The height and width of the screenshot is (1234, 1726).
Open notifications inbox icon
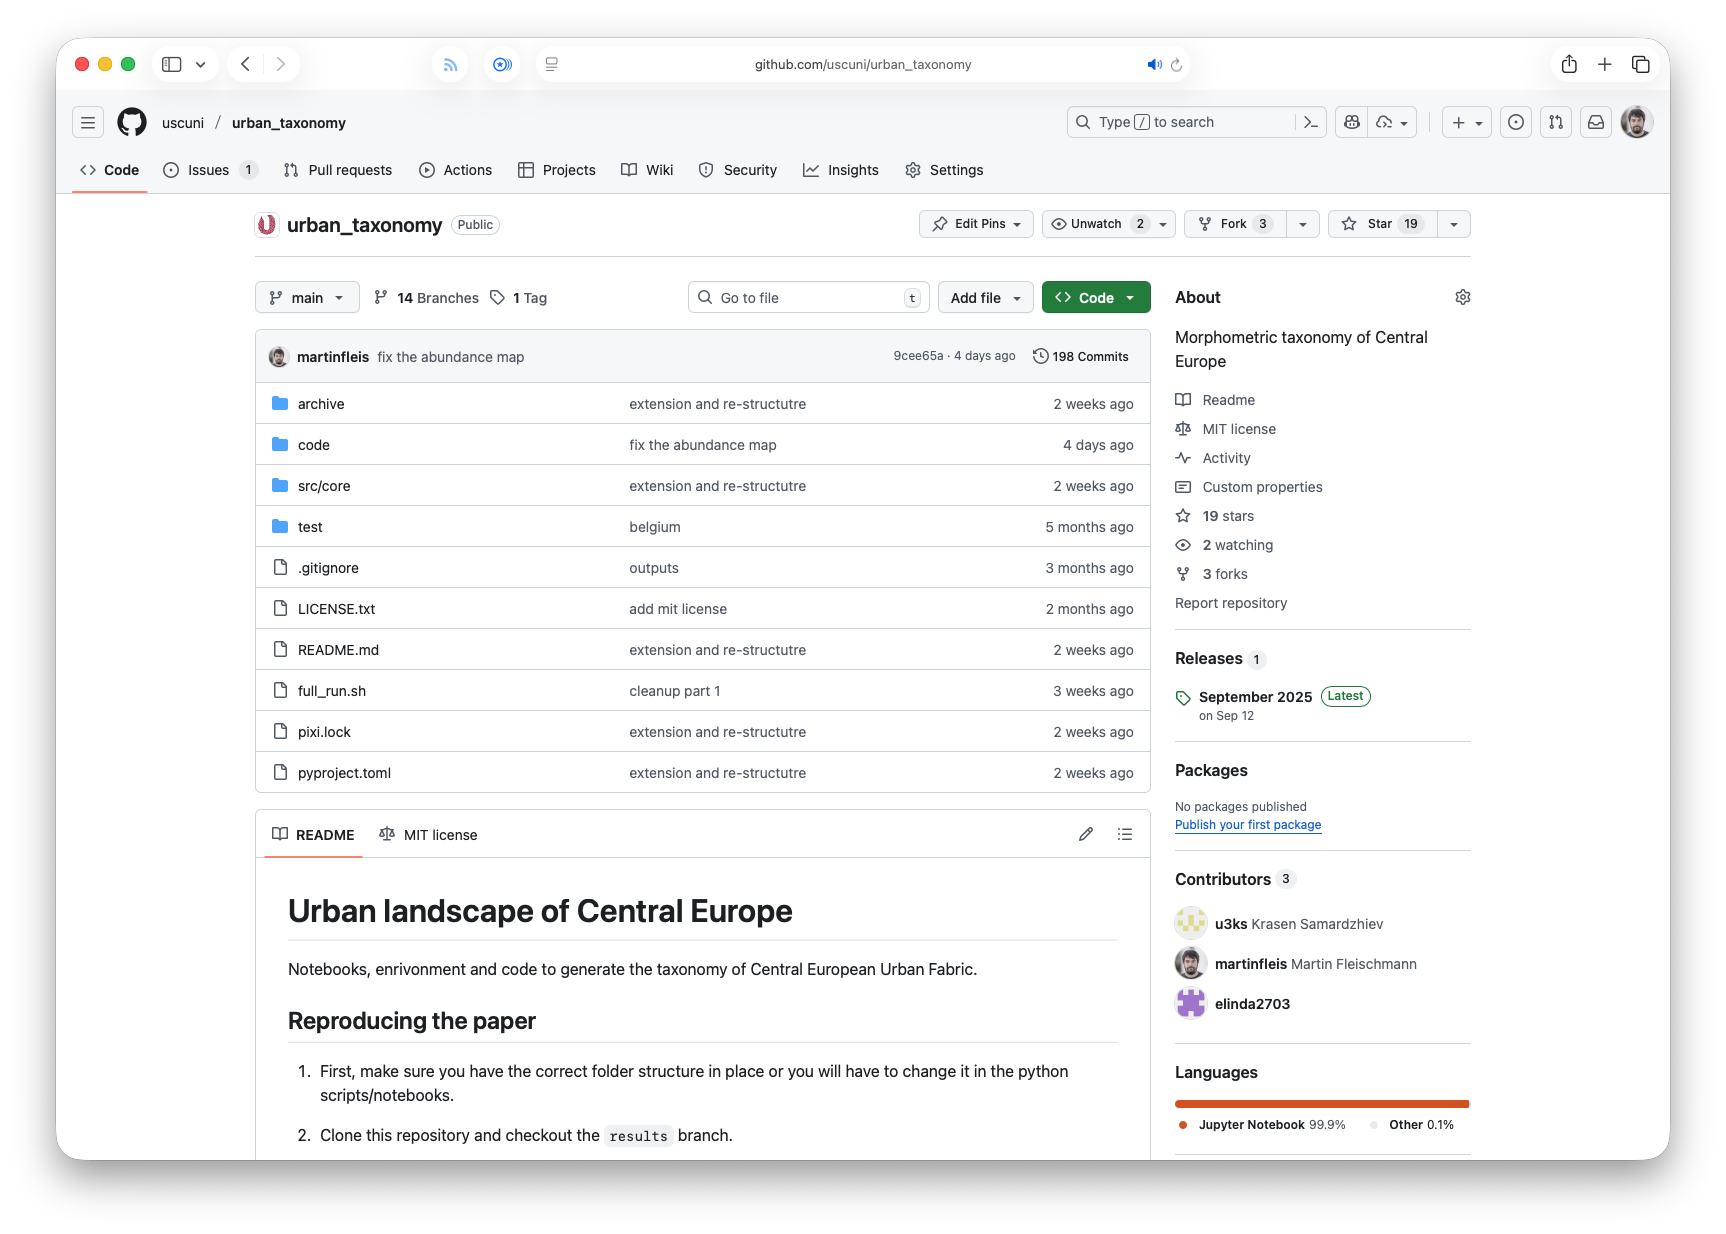1596,122
